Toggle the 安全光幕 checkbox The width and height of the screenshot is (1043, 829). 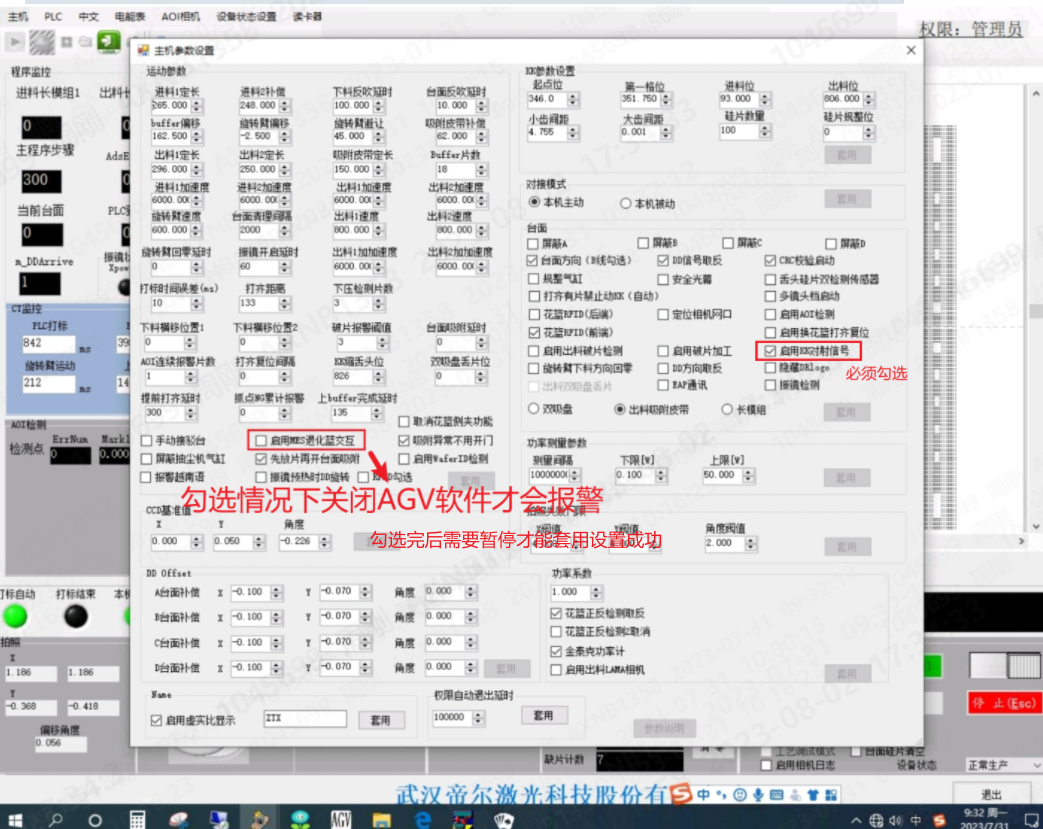(x=663, y=279)
